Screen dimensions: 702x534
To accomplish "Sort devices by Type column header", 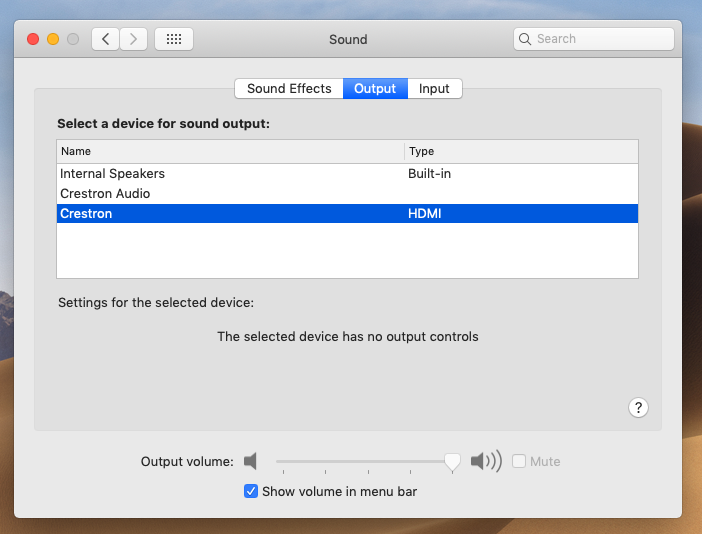I will (x=520, y=151).
